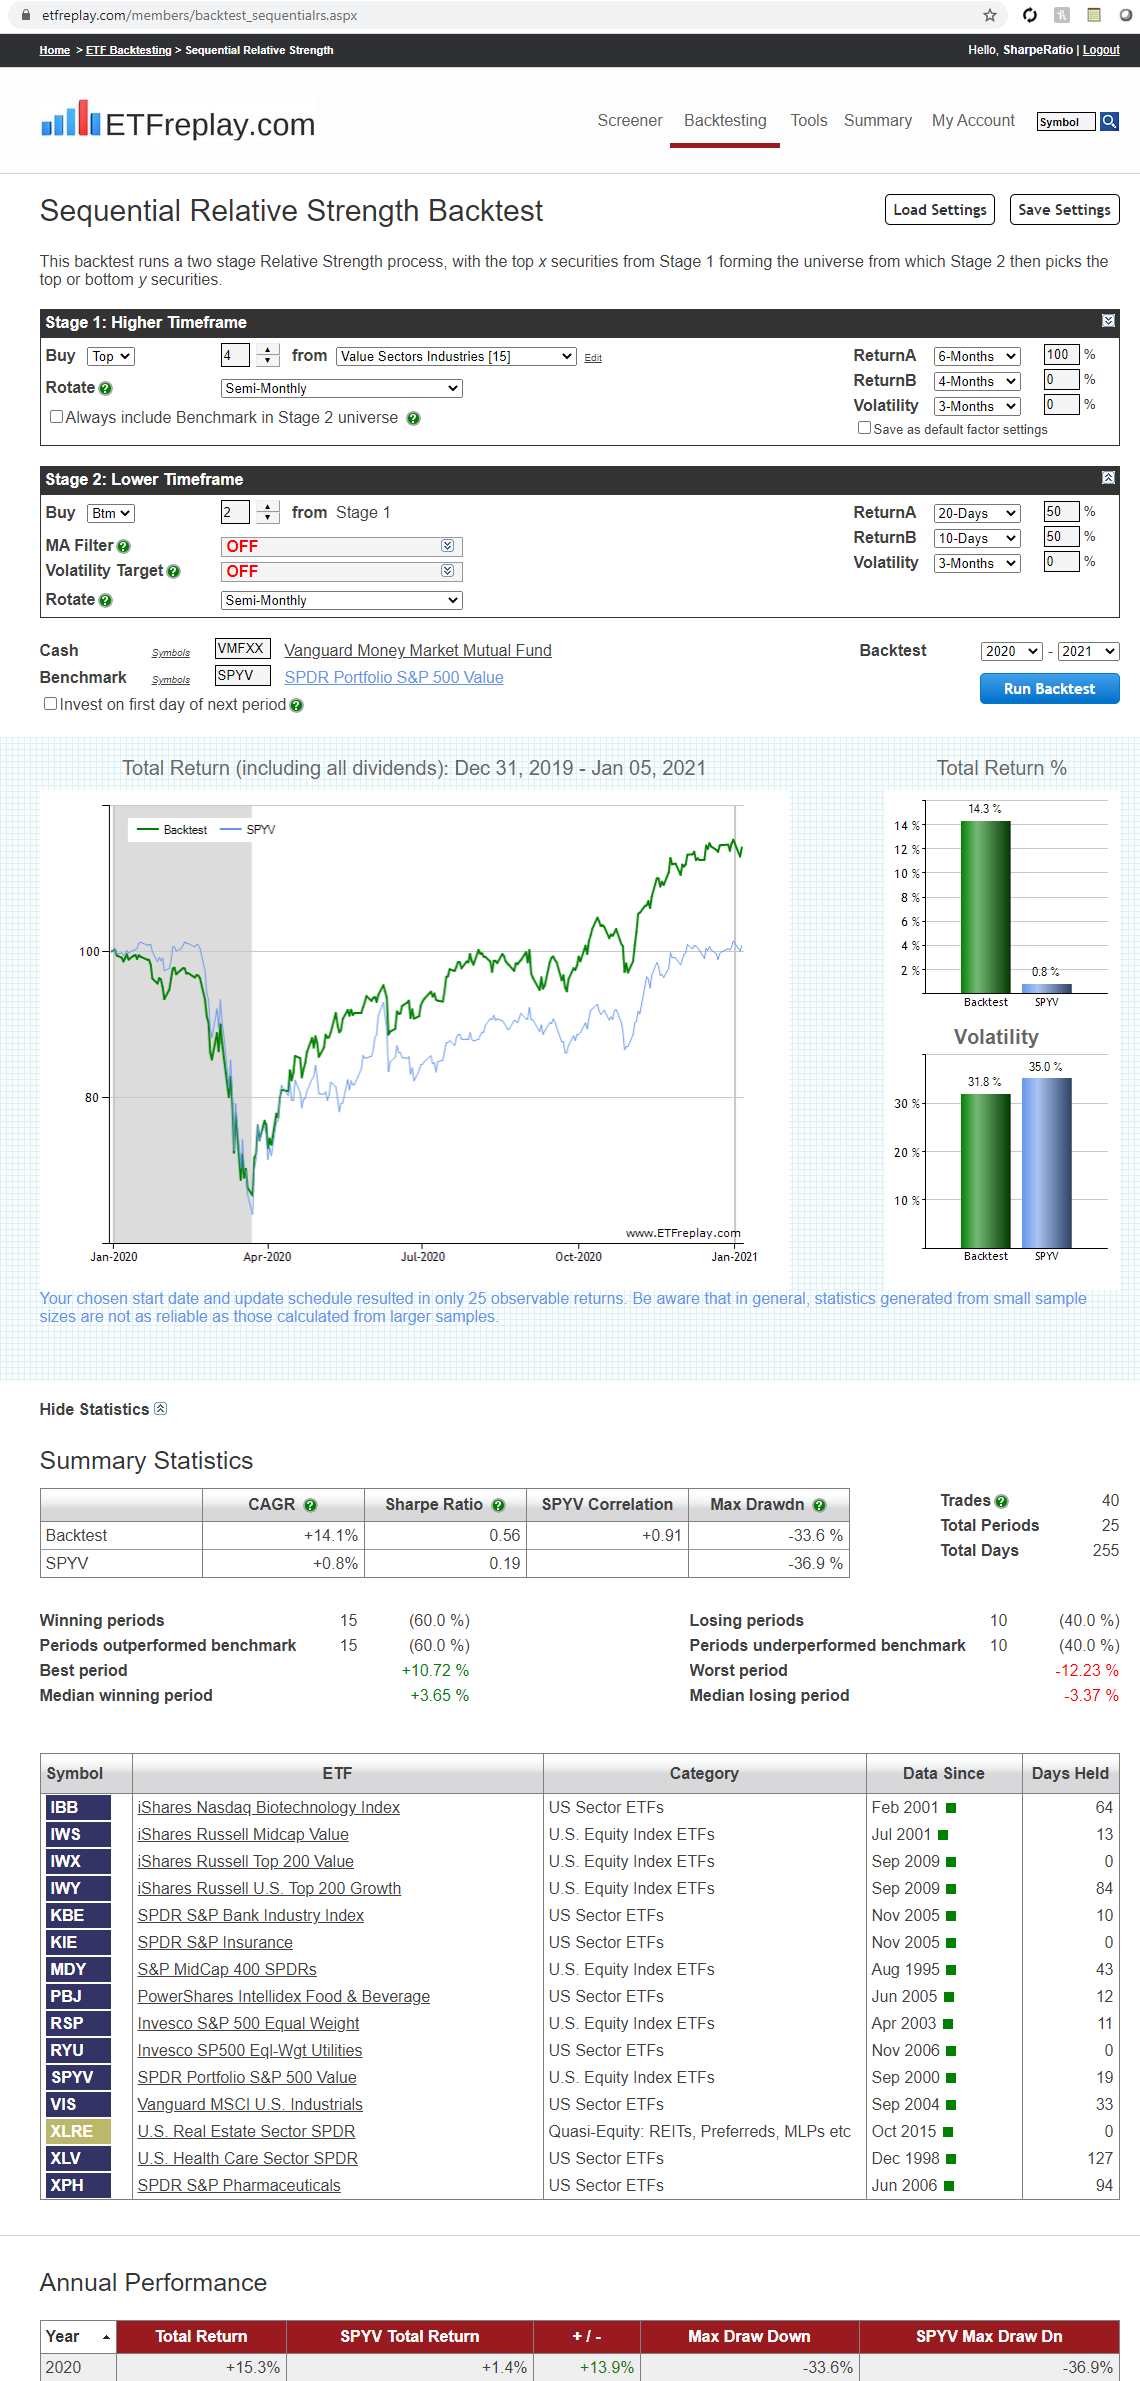Click the highlighted XLRE symbol cell

pyautogui.click(x=78, y=2132)
